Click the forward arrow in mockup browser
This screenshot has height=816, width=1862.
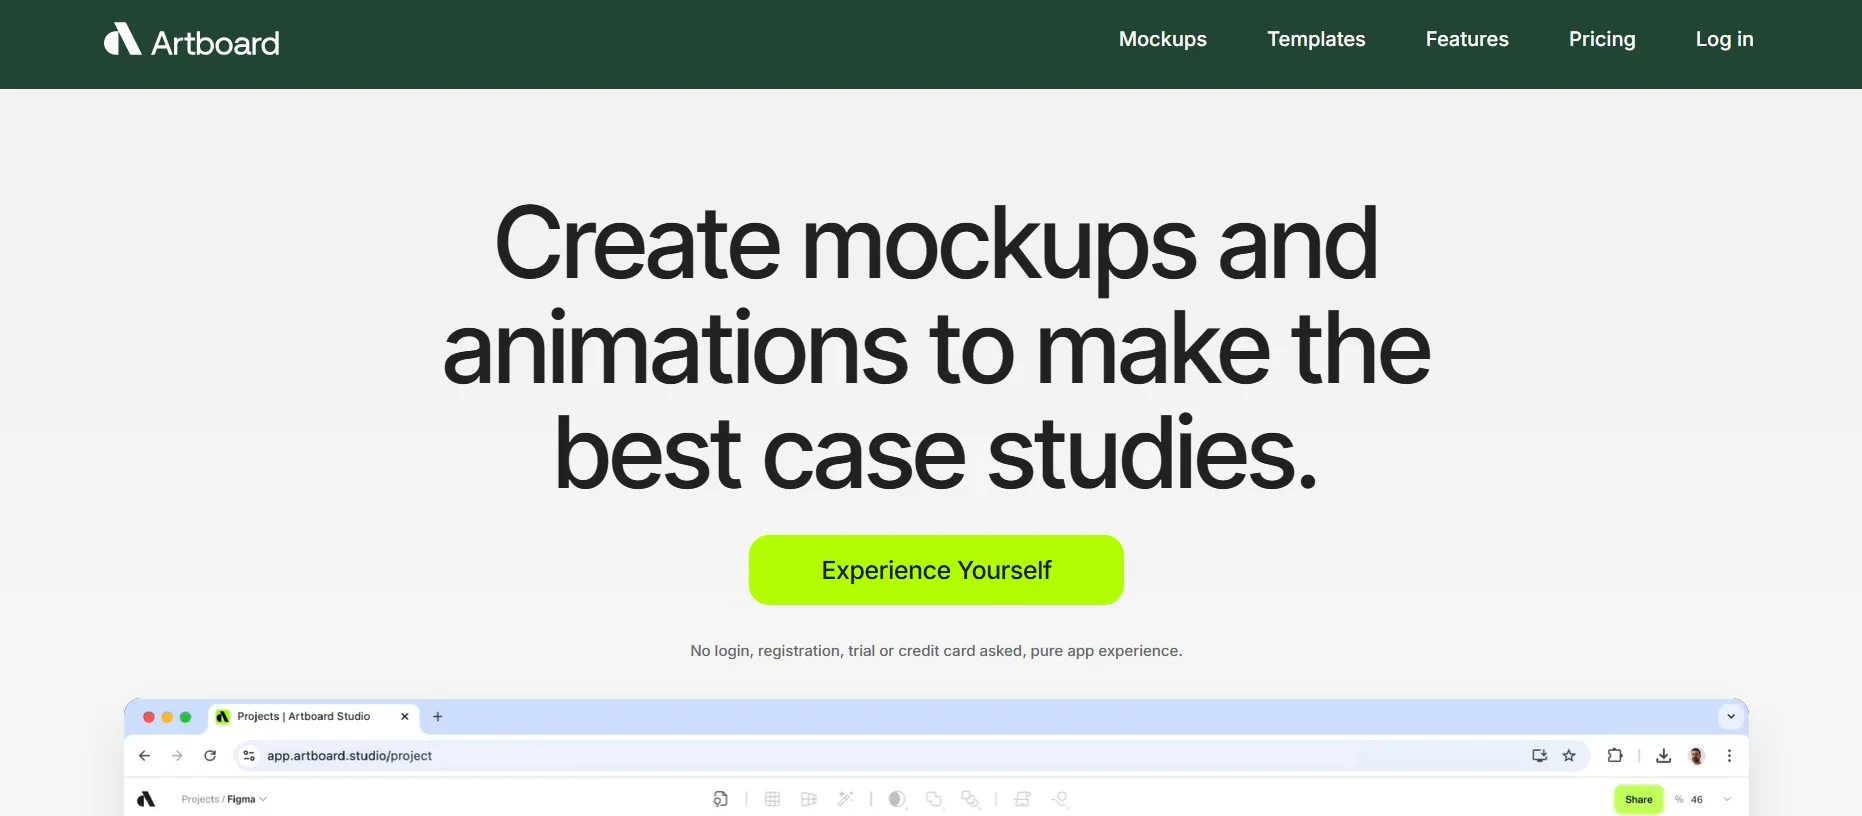(x=177, y=756)
